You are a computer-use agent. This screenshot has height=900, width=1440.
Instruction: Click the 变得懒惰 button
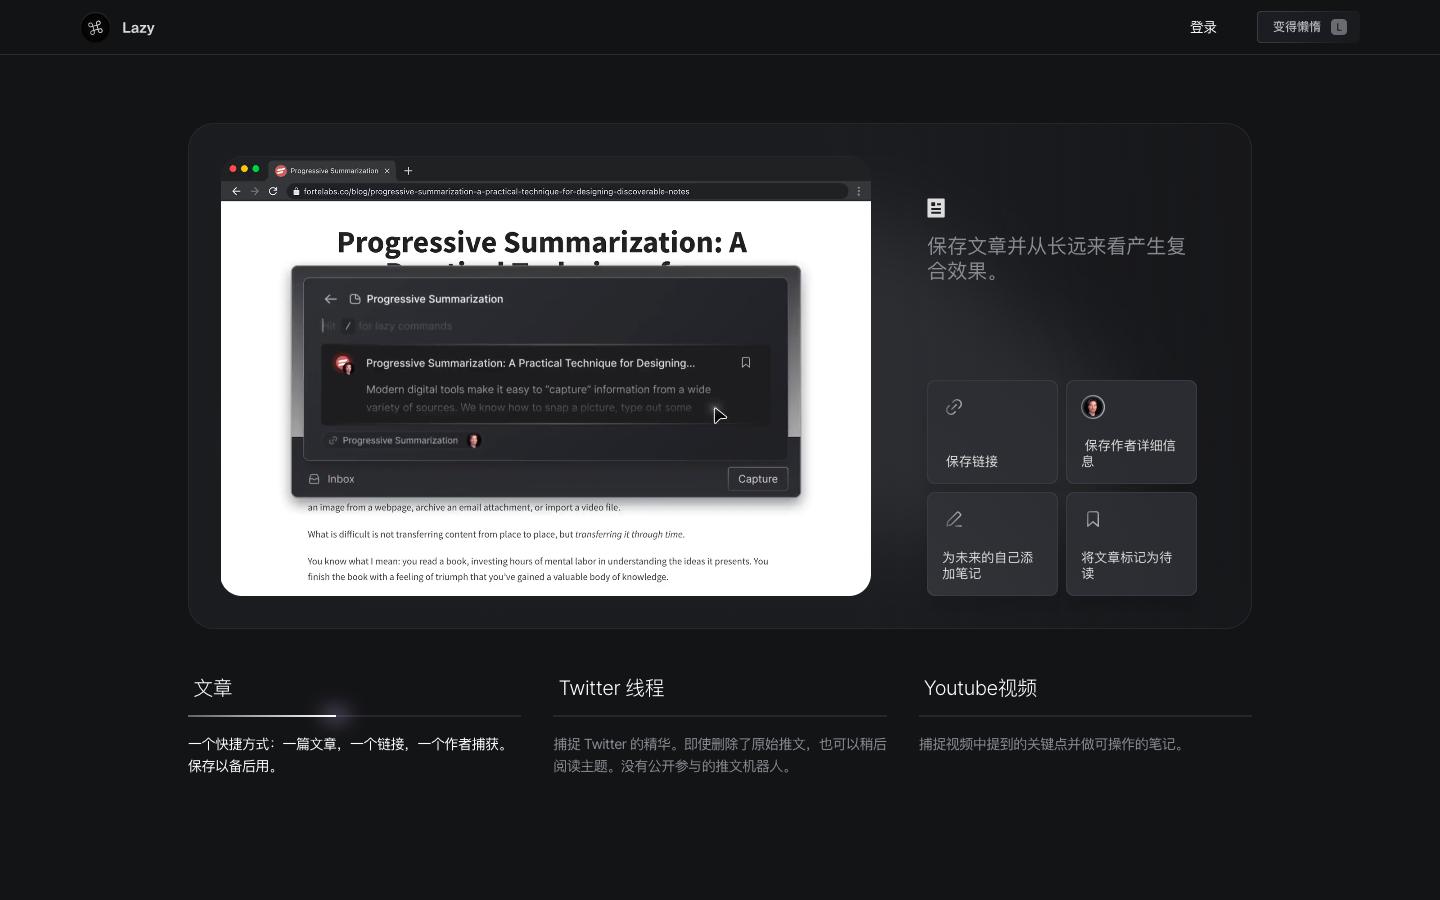point(1308,27)
